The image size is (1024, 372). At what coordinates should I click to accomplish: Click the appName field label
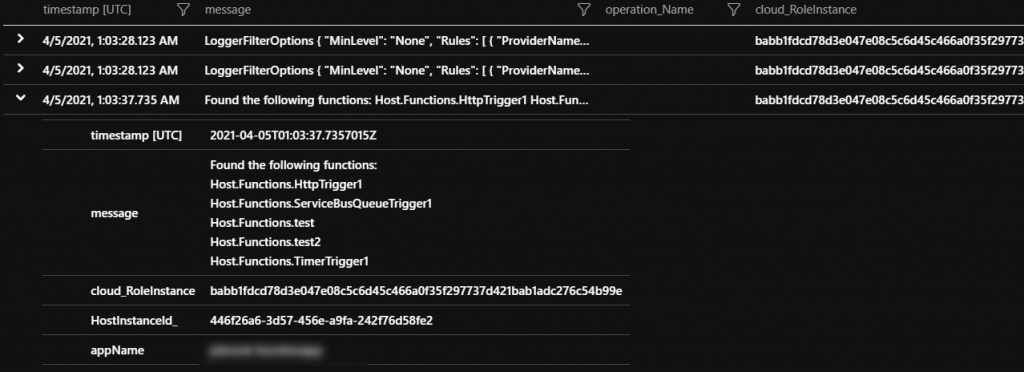[x=118, y=350]
